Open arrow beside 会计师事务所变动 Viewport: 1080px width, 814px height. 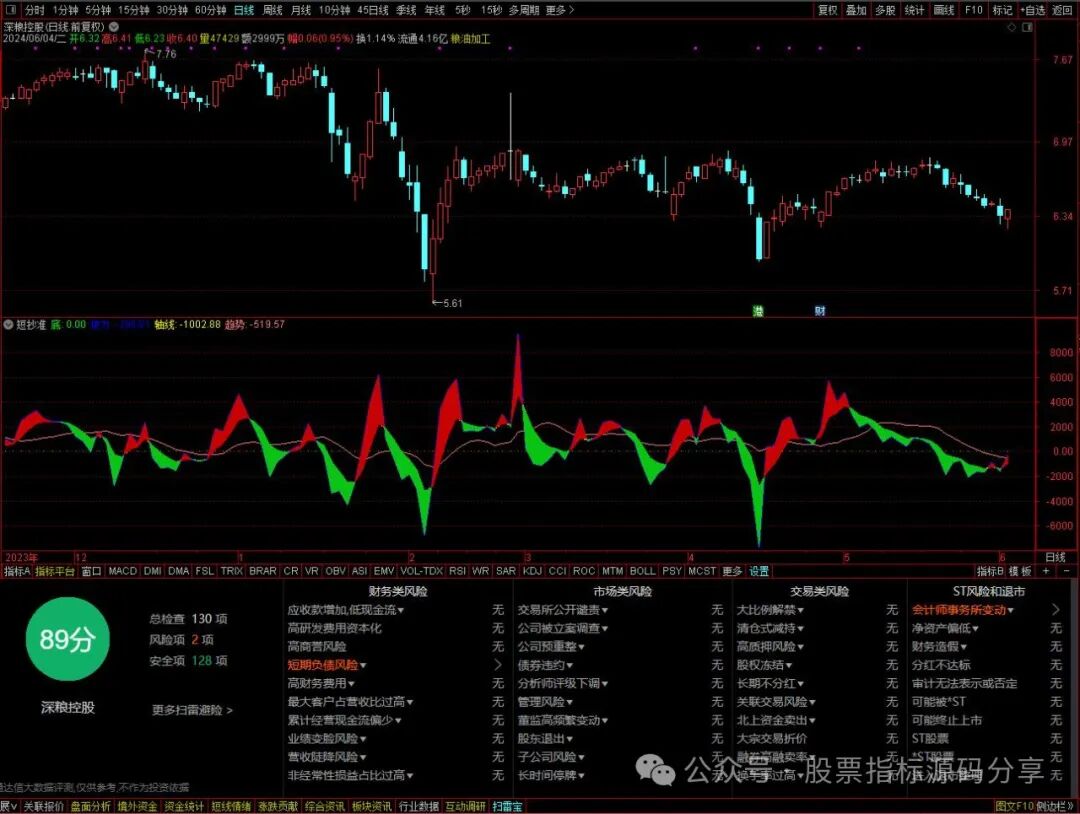[1056, 609]
